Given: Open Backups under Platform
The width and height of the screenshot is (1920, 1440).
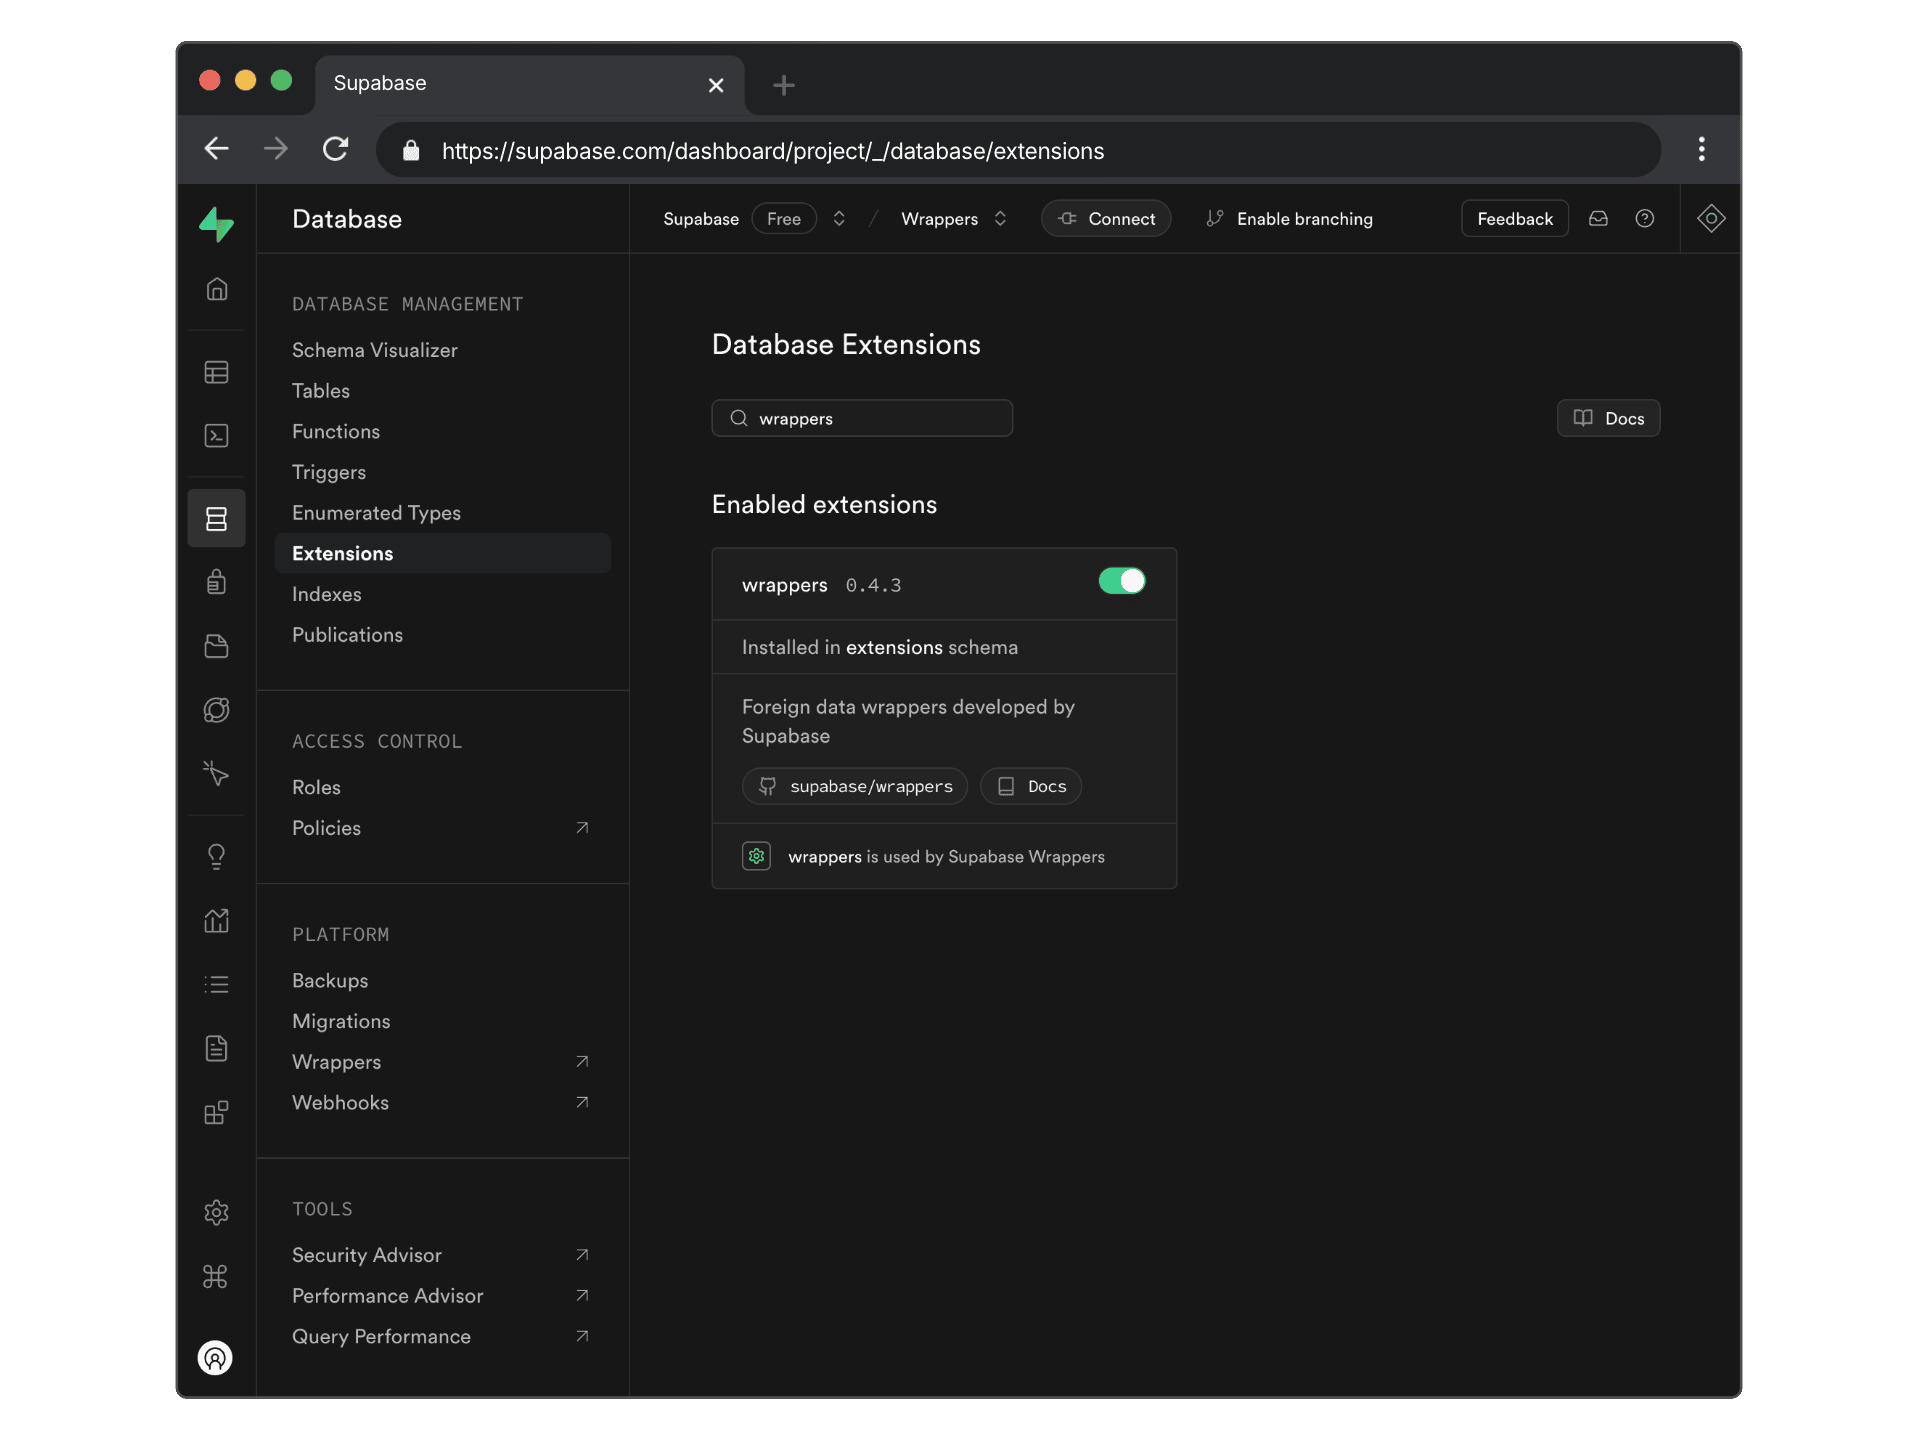Looking at the screenshot, I should click(x=330, y=980).
